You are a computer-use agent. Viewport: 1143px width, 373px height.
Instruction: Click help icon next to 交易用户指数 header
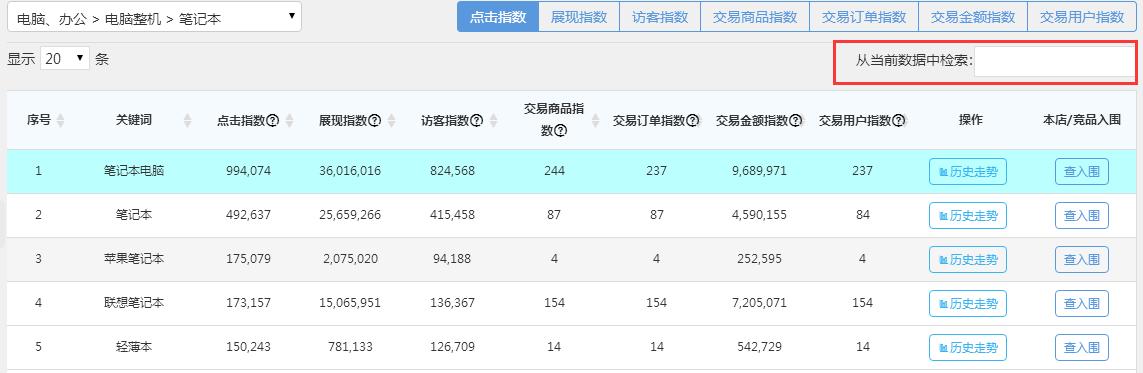899,121
